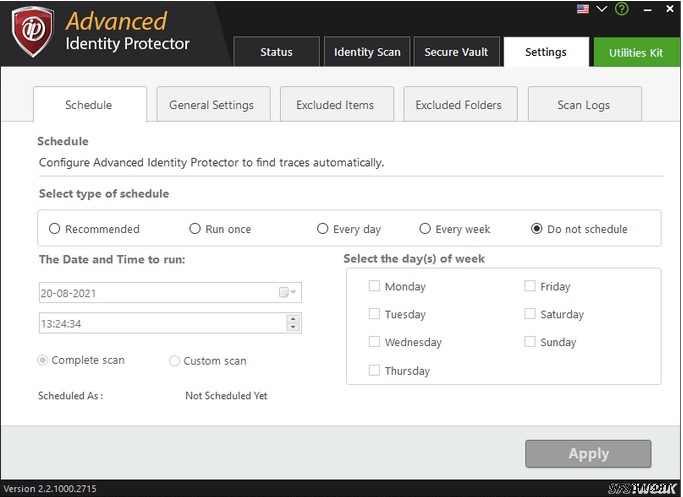Choose the Recommended schedule option
This screenshot has width=683, height=497.
54,229
